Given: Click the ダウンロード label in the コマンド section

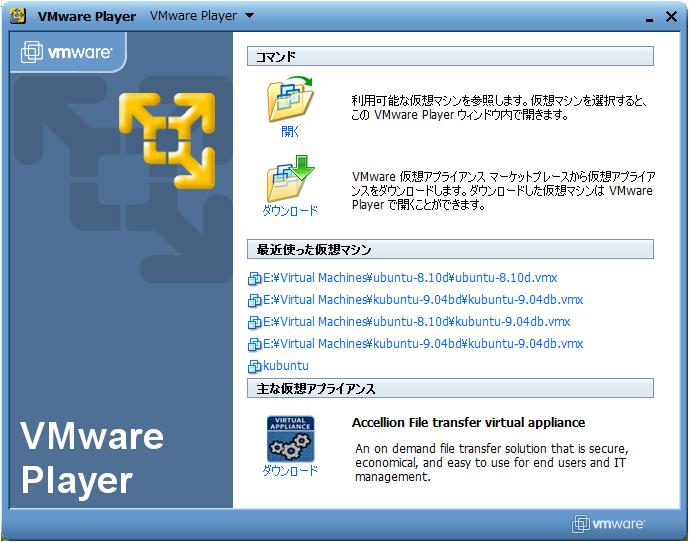Looking at the screenshot, I should click(x=290, y=211).
